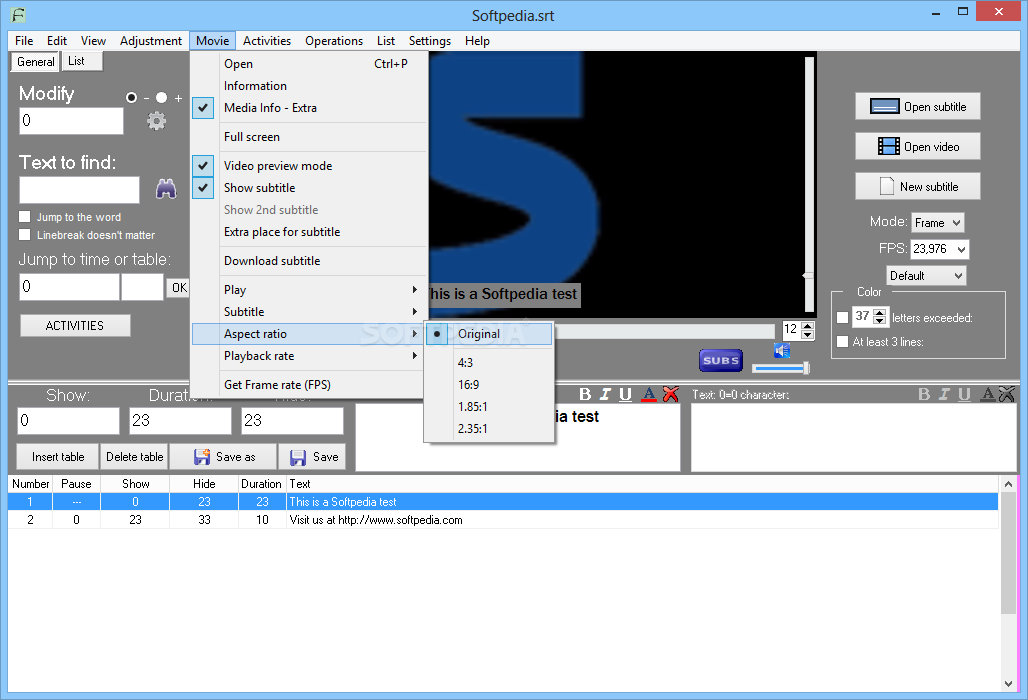Open the gear settings icon under Modify
The width and height of the screenshot is (1028, 700).
pyautogui.click(x=156, y=121)
